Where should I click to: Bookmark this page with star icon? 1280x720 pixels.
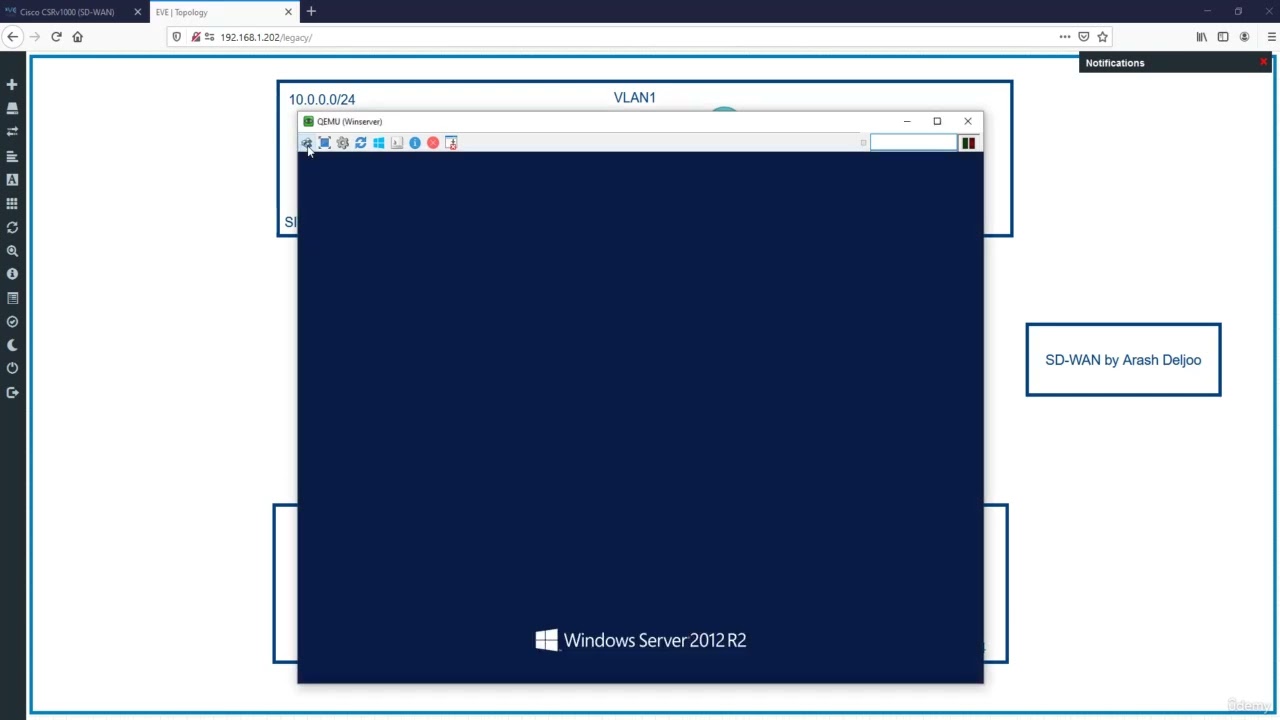[1102, 37]
